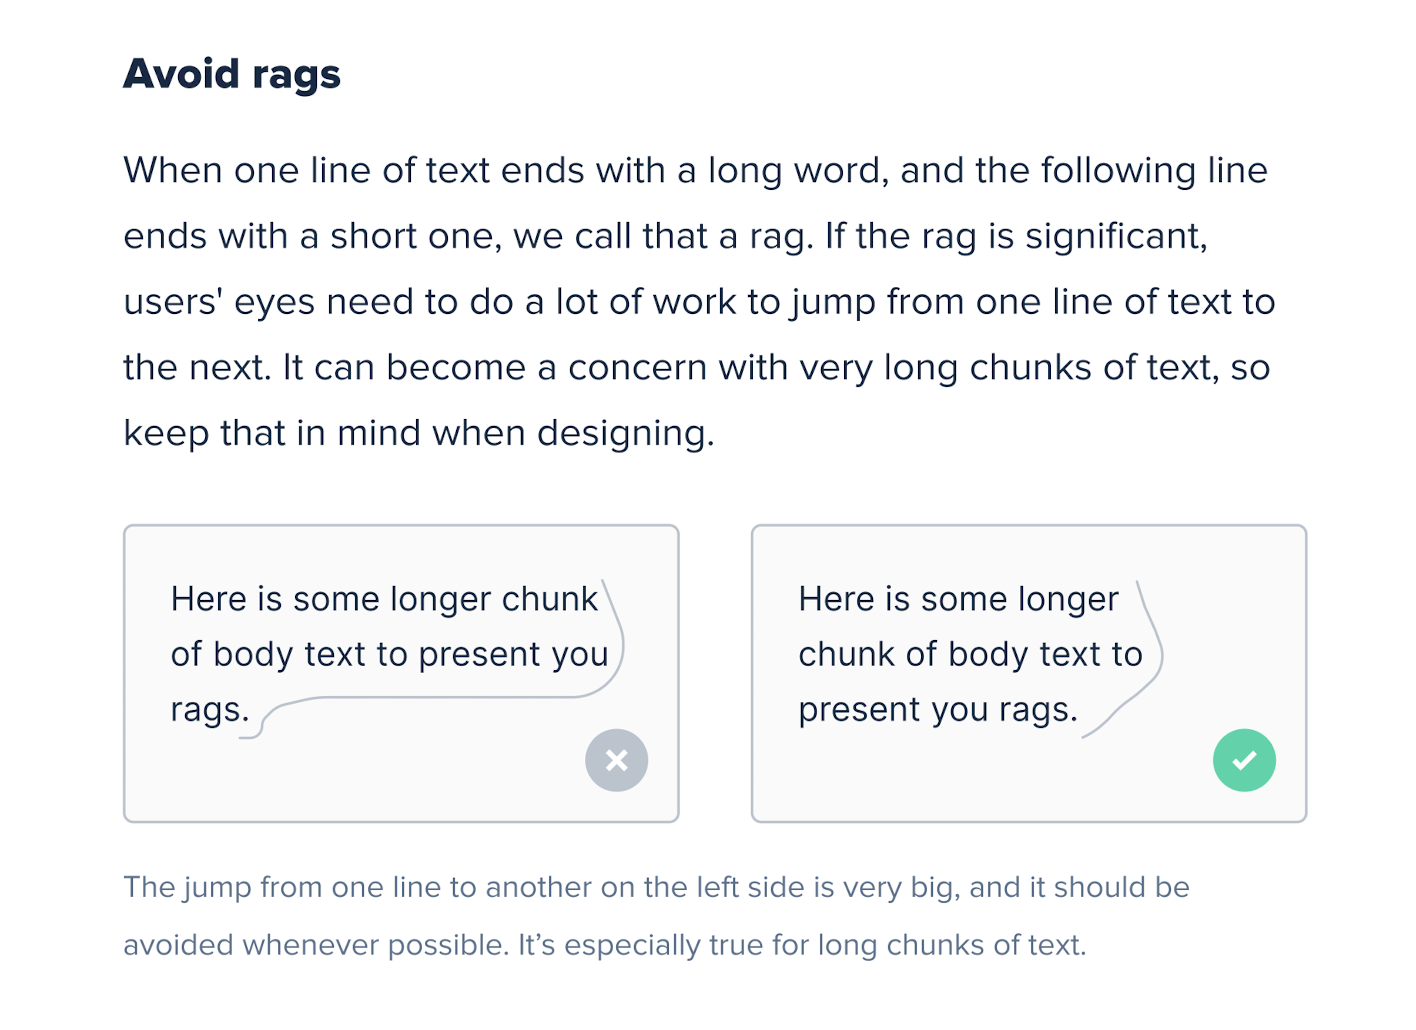The width and height of the screenshot is (1416, 1030).
Task: Click the "of body text to present you" line
Action: [390, 654]
